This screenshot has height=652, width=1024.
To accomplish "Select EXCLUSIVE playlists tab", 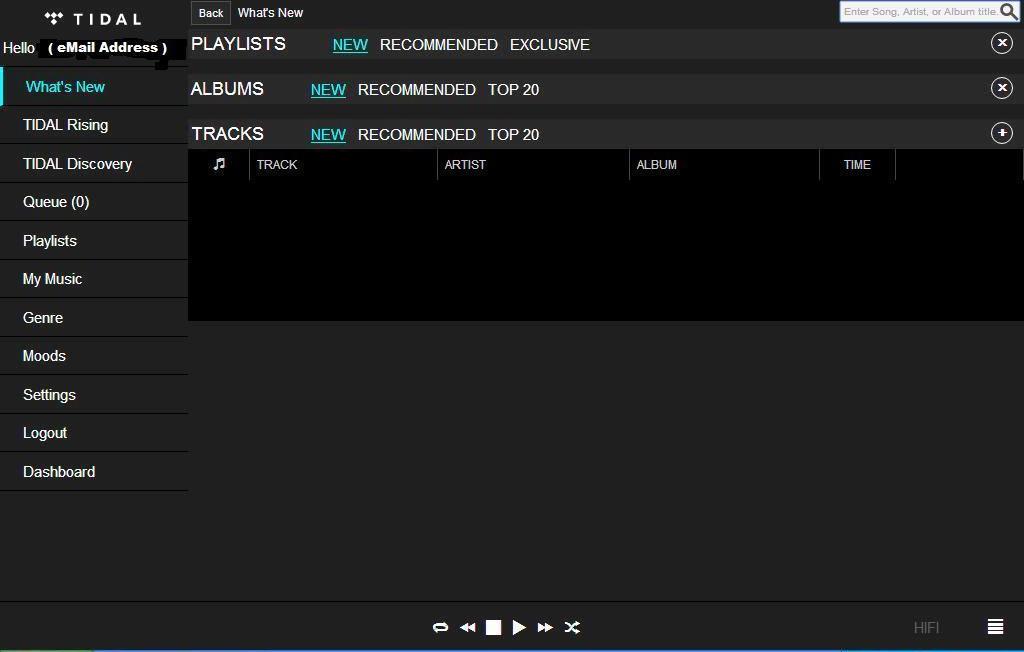I will click(550, 44).
